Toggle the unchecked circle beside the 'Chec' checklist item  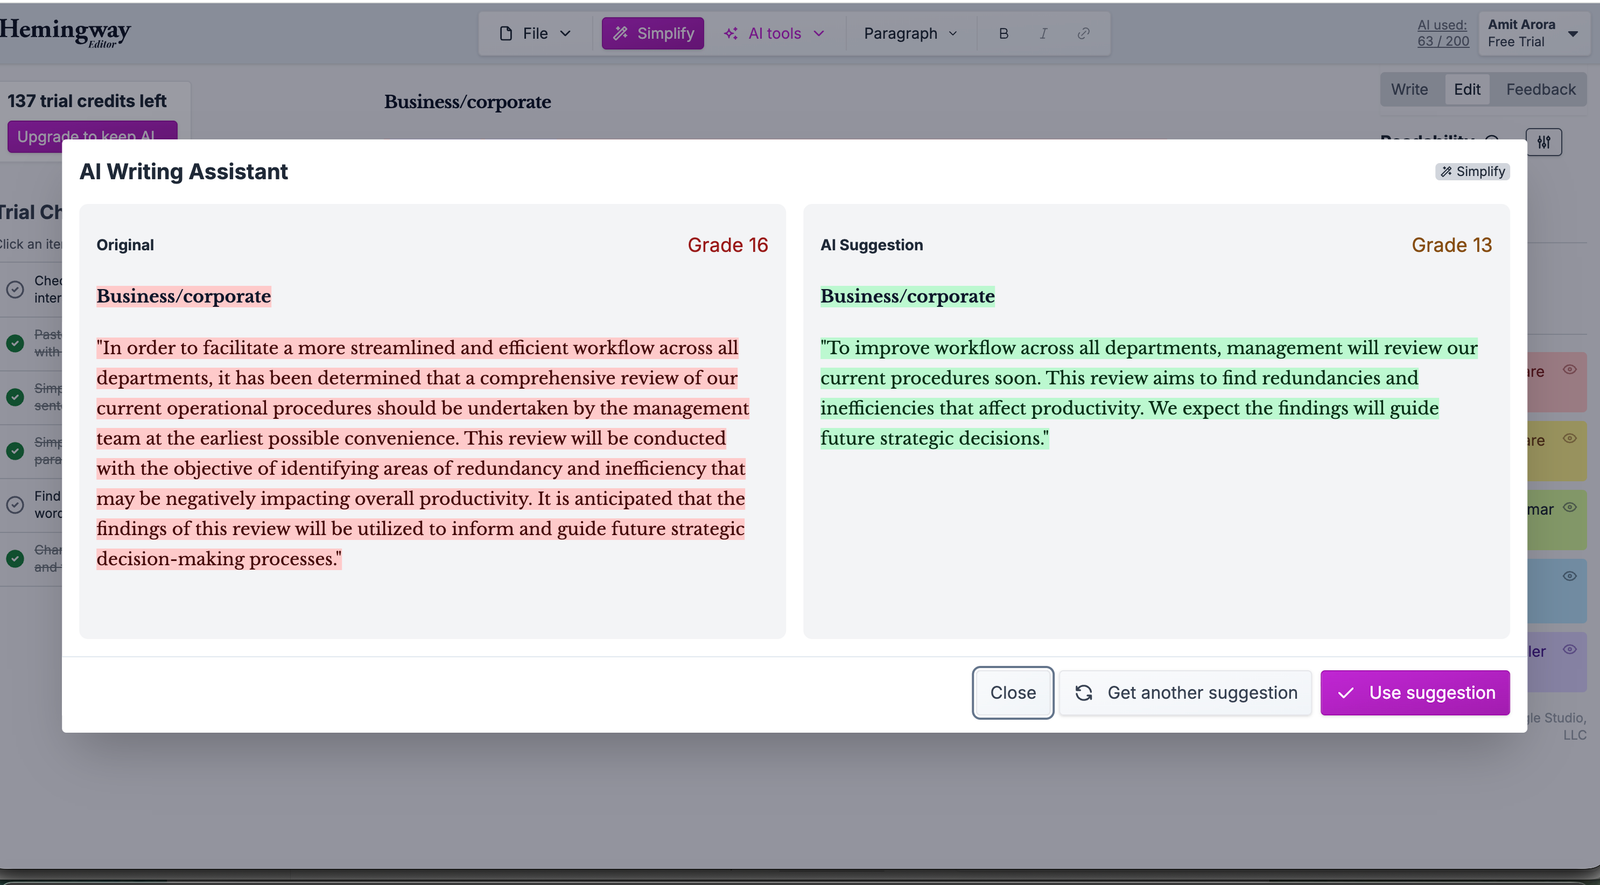(15, 289)
